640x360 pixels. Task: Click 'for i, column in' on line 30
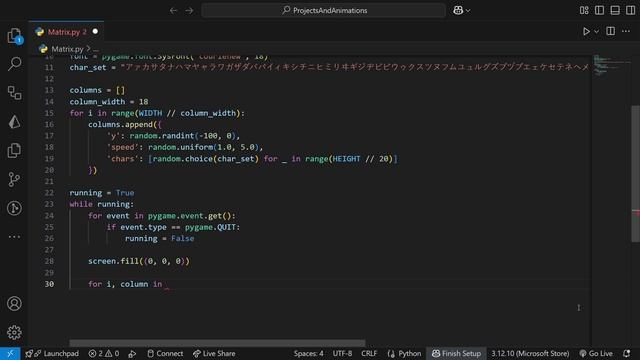coord(125,284)
